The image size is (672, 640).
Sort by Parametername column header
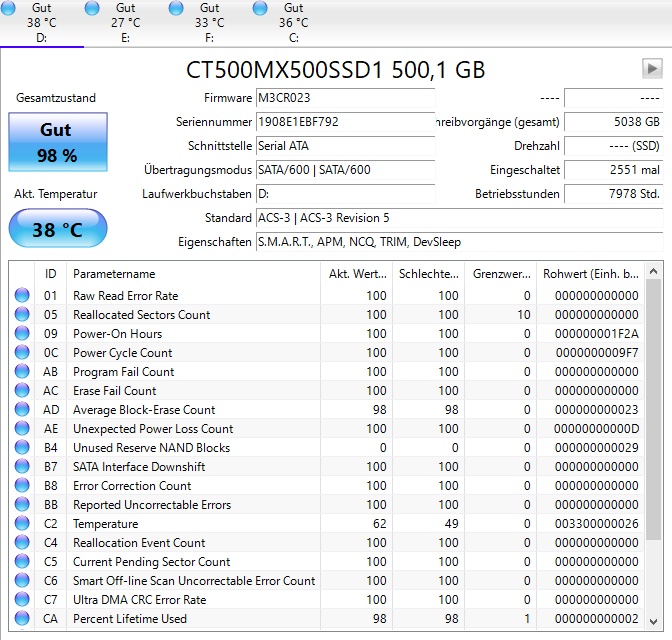193,274
